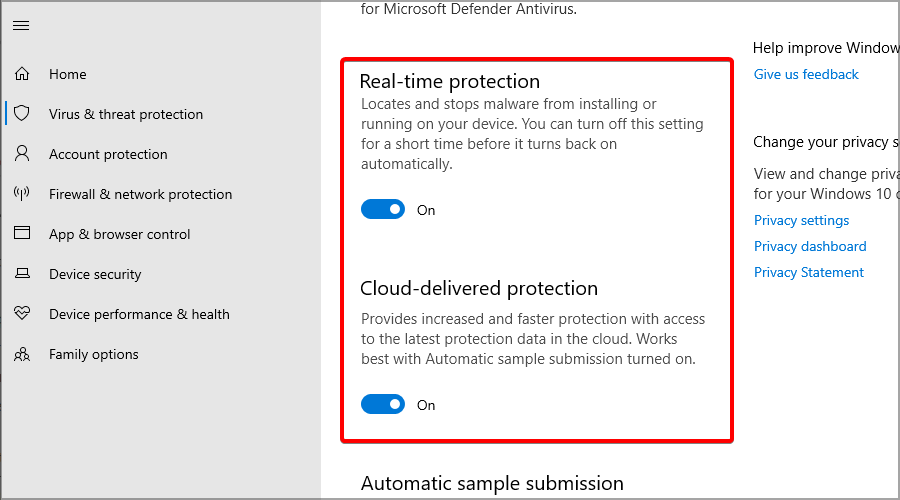Disable the Cloud-delivered protection switch
This screenshot has height=500, width=900.
point(383,404)
